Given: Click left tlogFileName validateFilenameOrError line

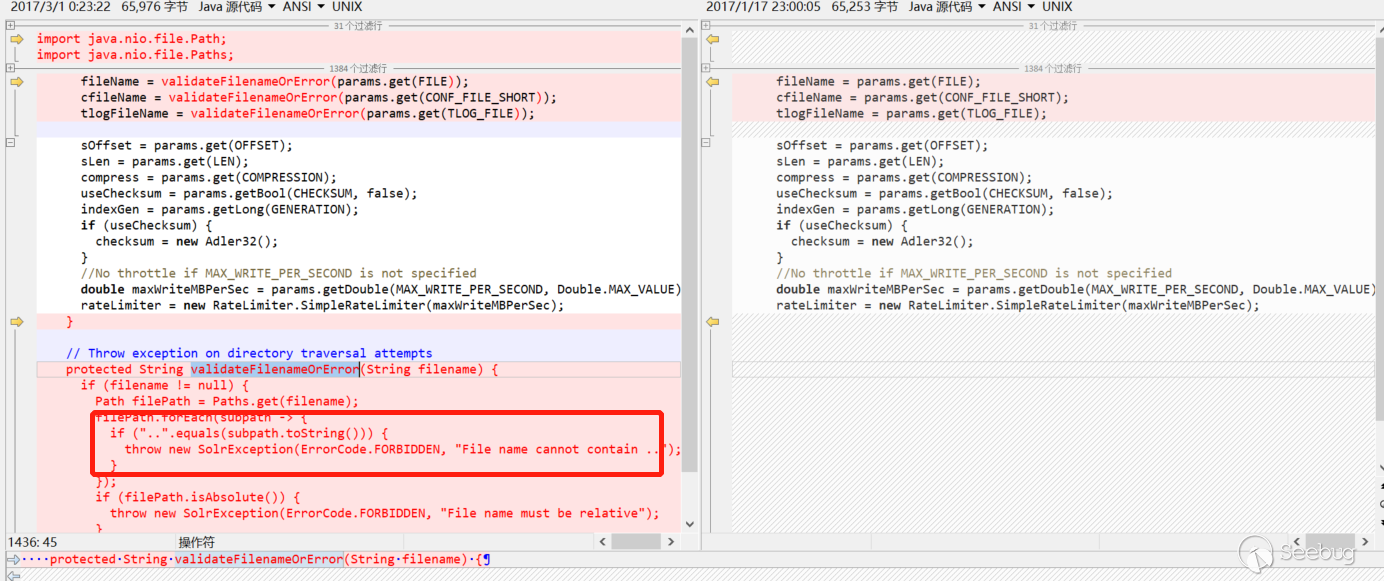Looking at the screenshot, I should click(x=308, y=113).
